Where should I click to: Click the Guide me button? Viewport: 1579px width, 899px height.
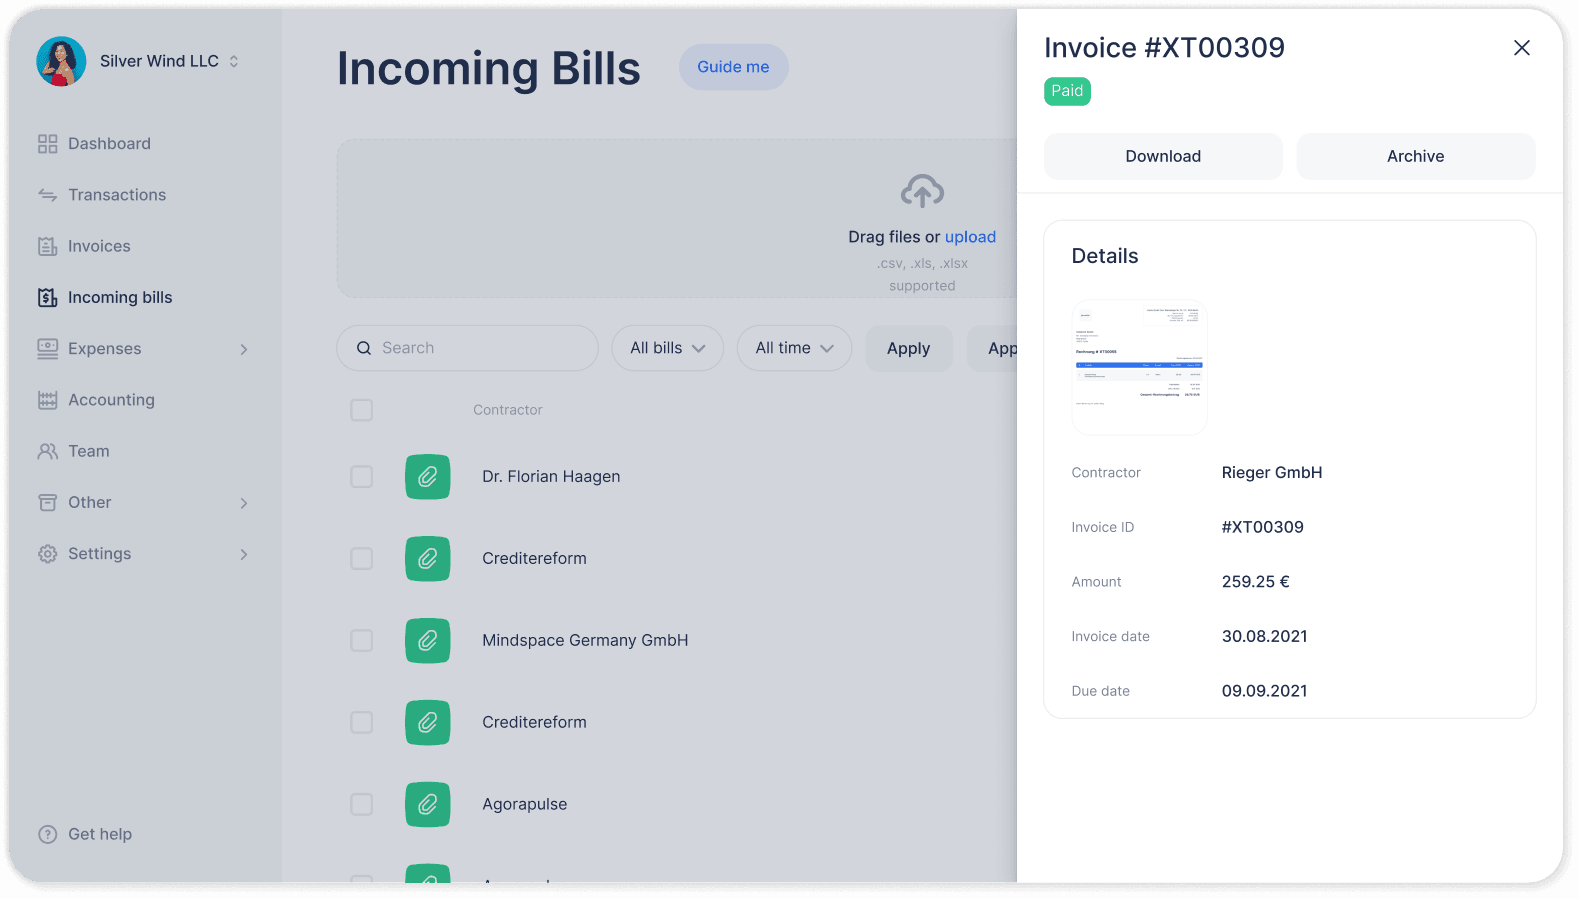click(x=733, y=67)
